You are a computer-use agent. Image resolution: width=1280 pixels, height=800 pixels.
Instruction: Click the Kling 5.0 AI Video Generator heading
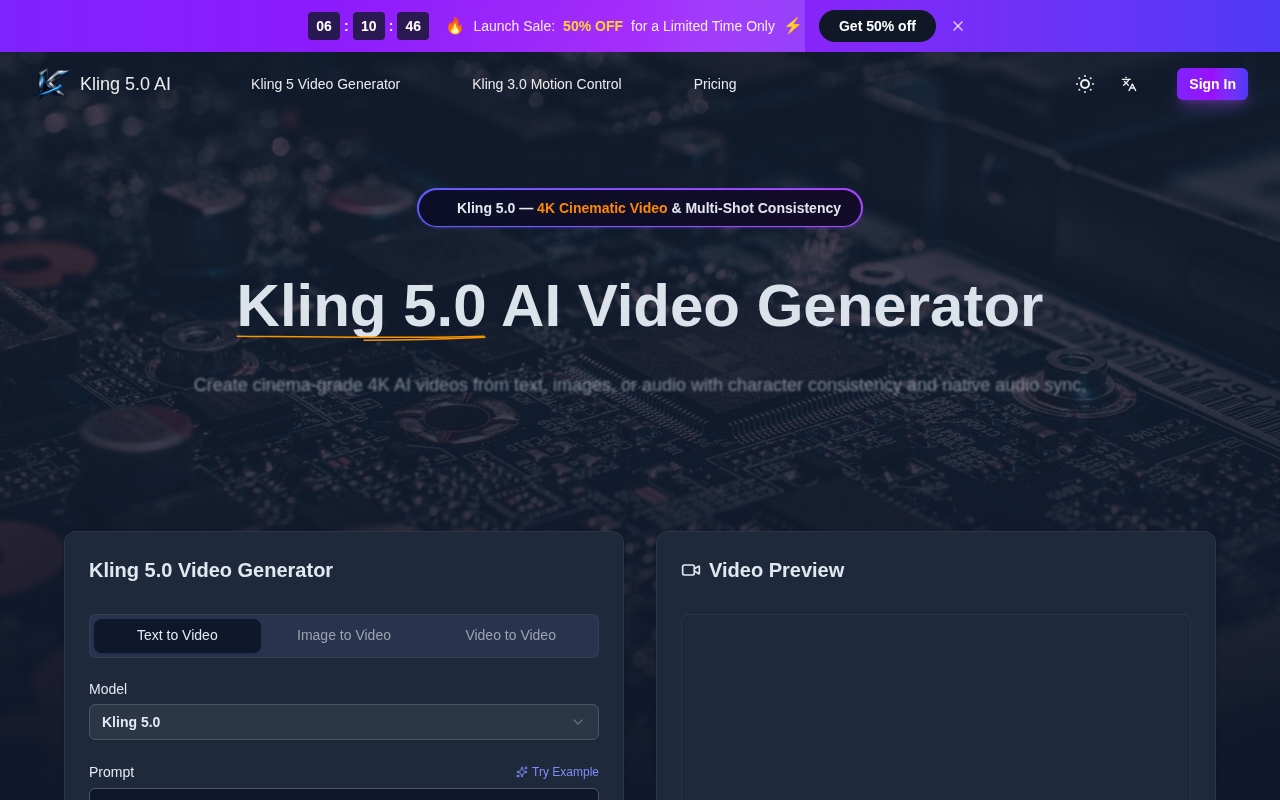[640, 306]
